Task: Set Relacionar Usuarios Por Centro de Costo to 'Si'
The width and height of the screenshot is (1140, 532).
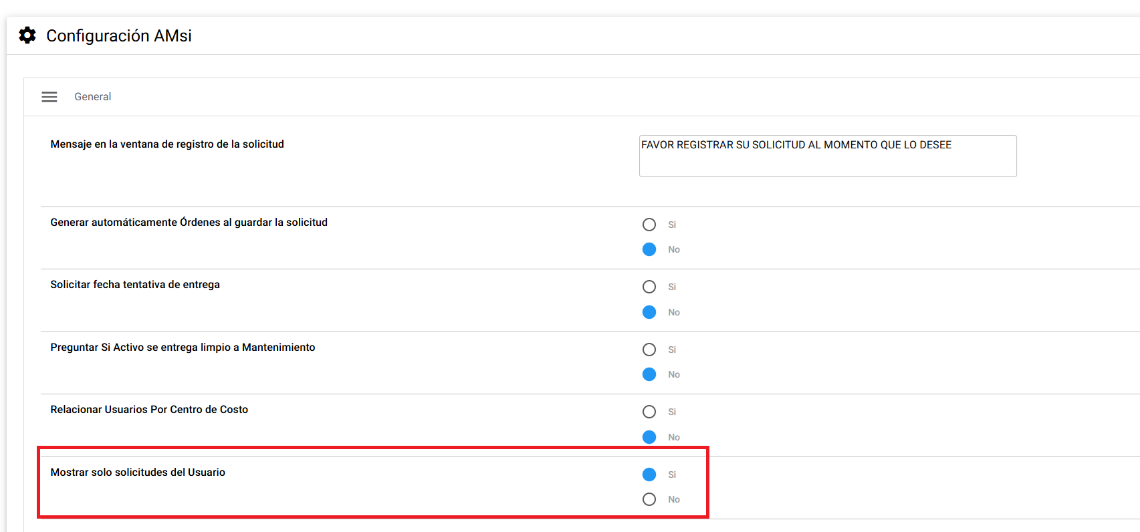Action: (649, 412)
